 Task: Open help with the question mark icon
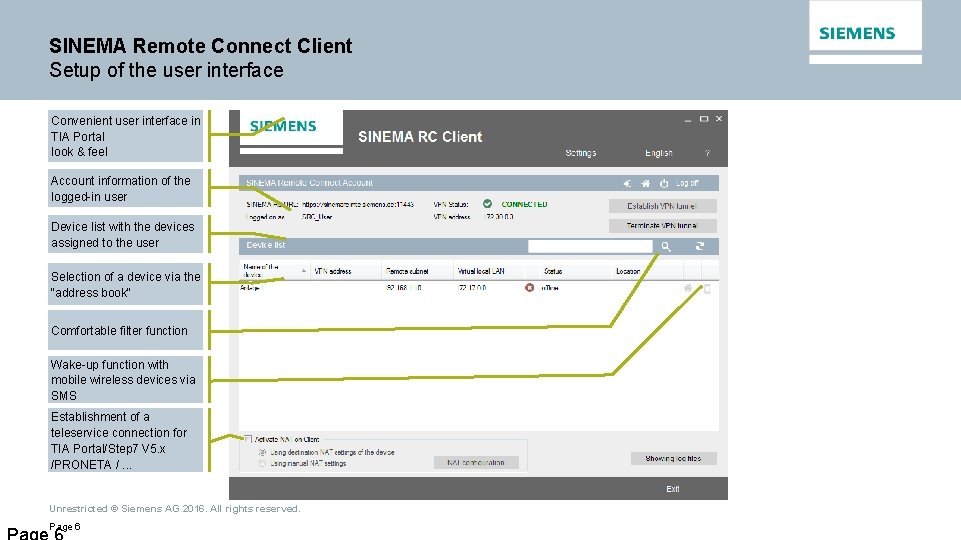tap(707, 153)
